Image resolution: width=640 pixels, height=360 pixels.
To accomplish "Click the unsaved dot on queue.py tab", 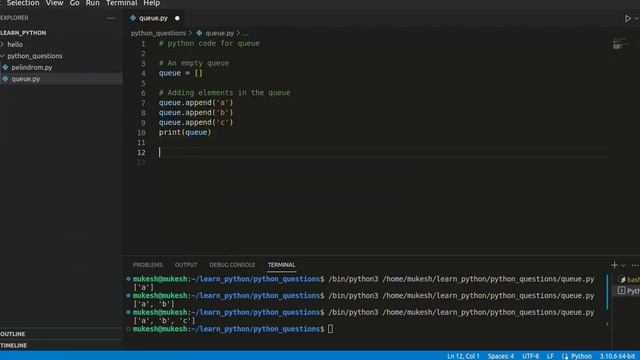I will [177, 18].
